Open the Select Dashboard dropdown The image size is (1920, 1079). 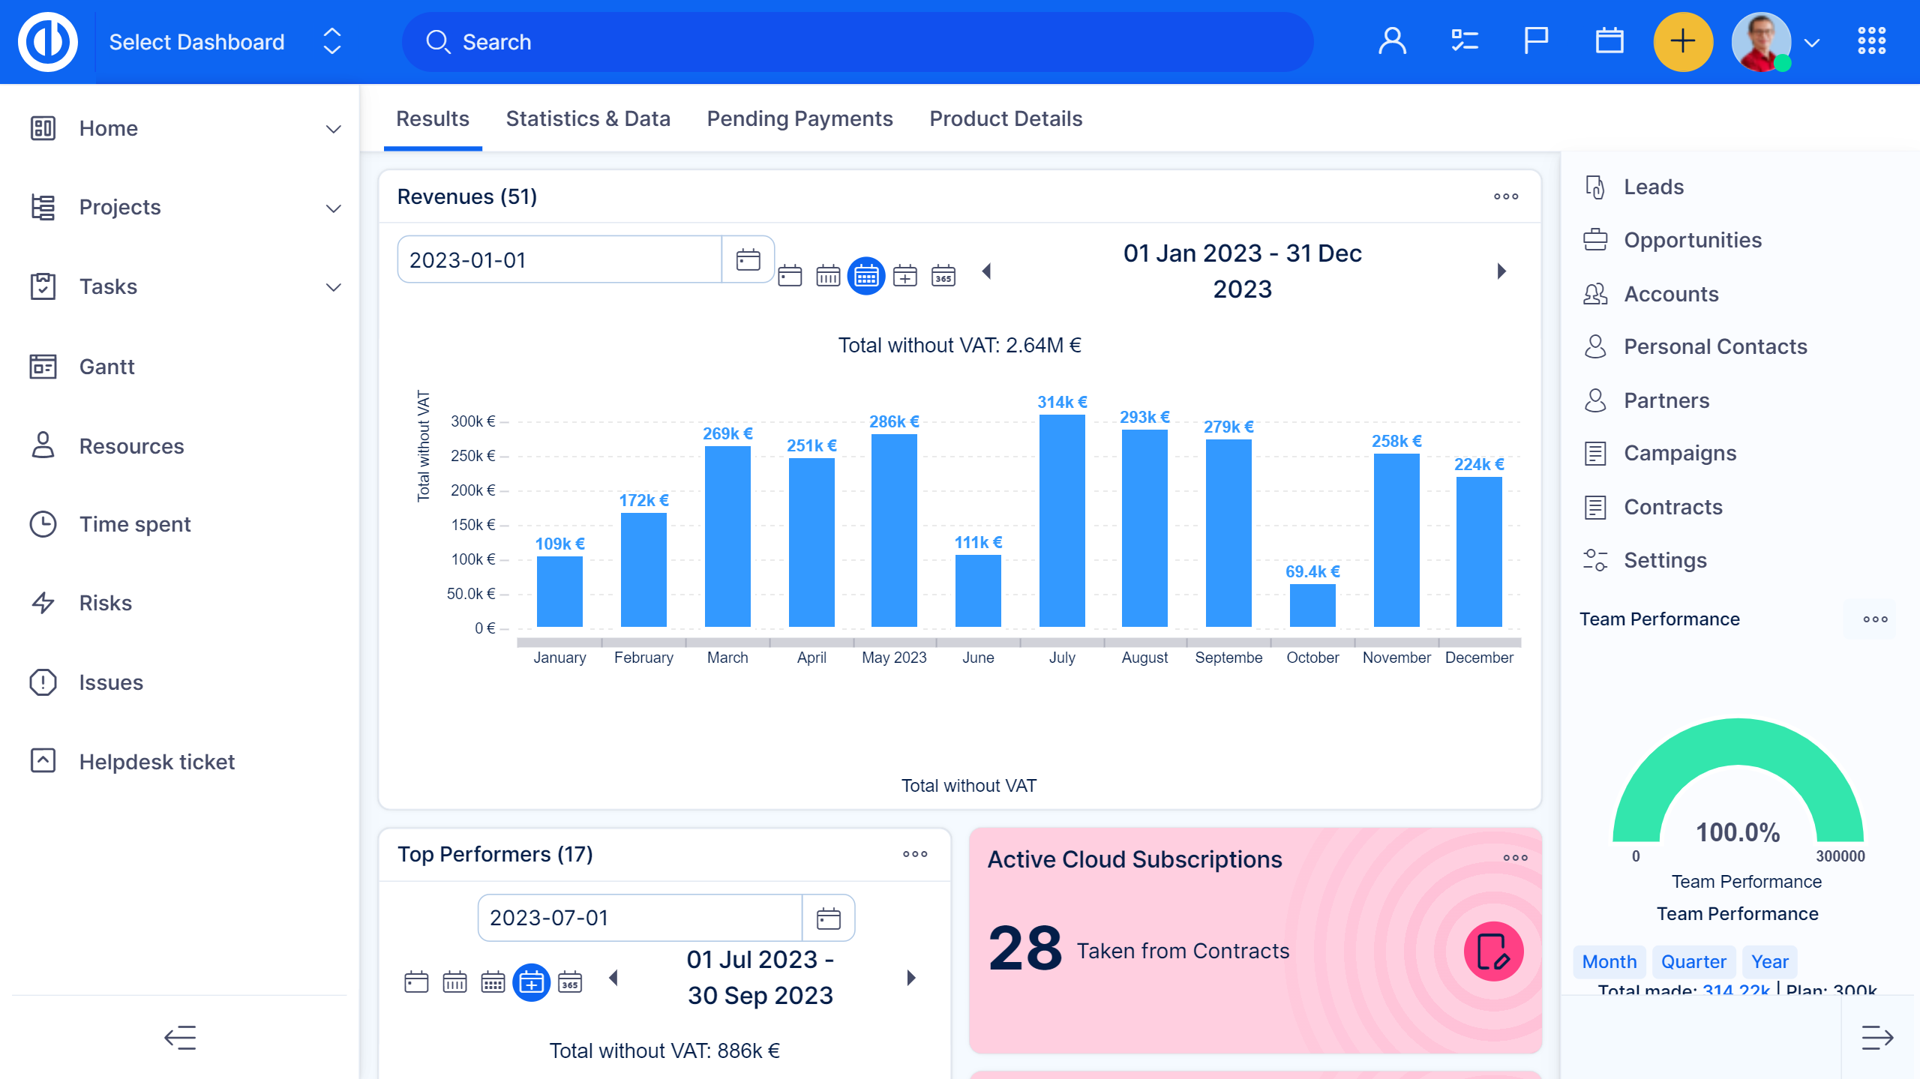[x=330, y=42]
